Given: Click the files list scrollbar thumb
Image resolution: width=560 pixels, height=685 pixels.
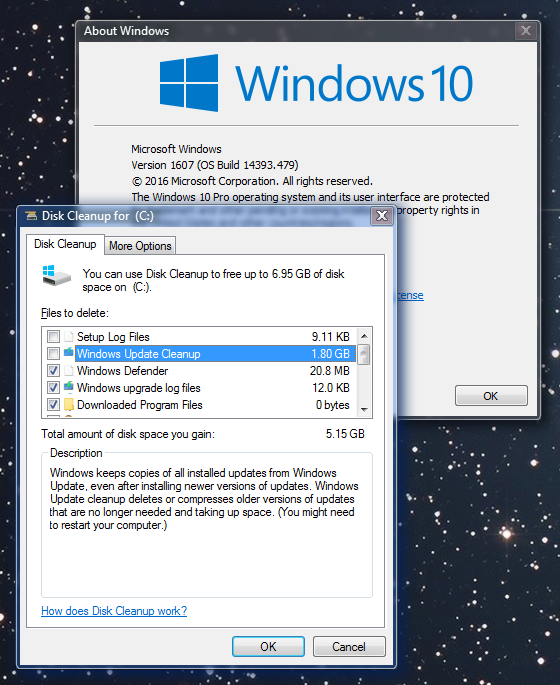Looking at the screenshot, I should click(x=364, y=354).
